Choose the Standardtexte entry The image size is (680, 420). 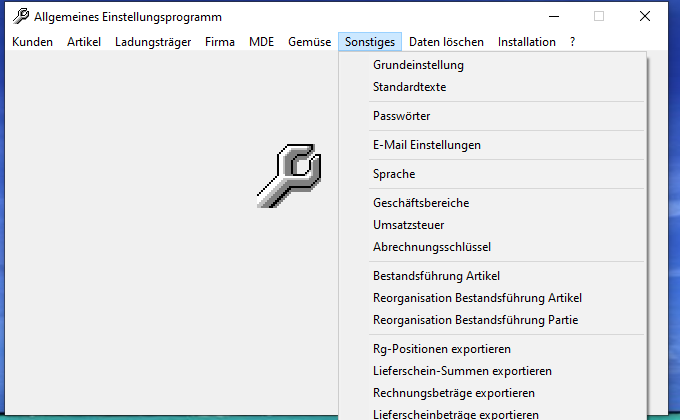click(493, 87)
